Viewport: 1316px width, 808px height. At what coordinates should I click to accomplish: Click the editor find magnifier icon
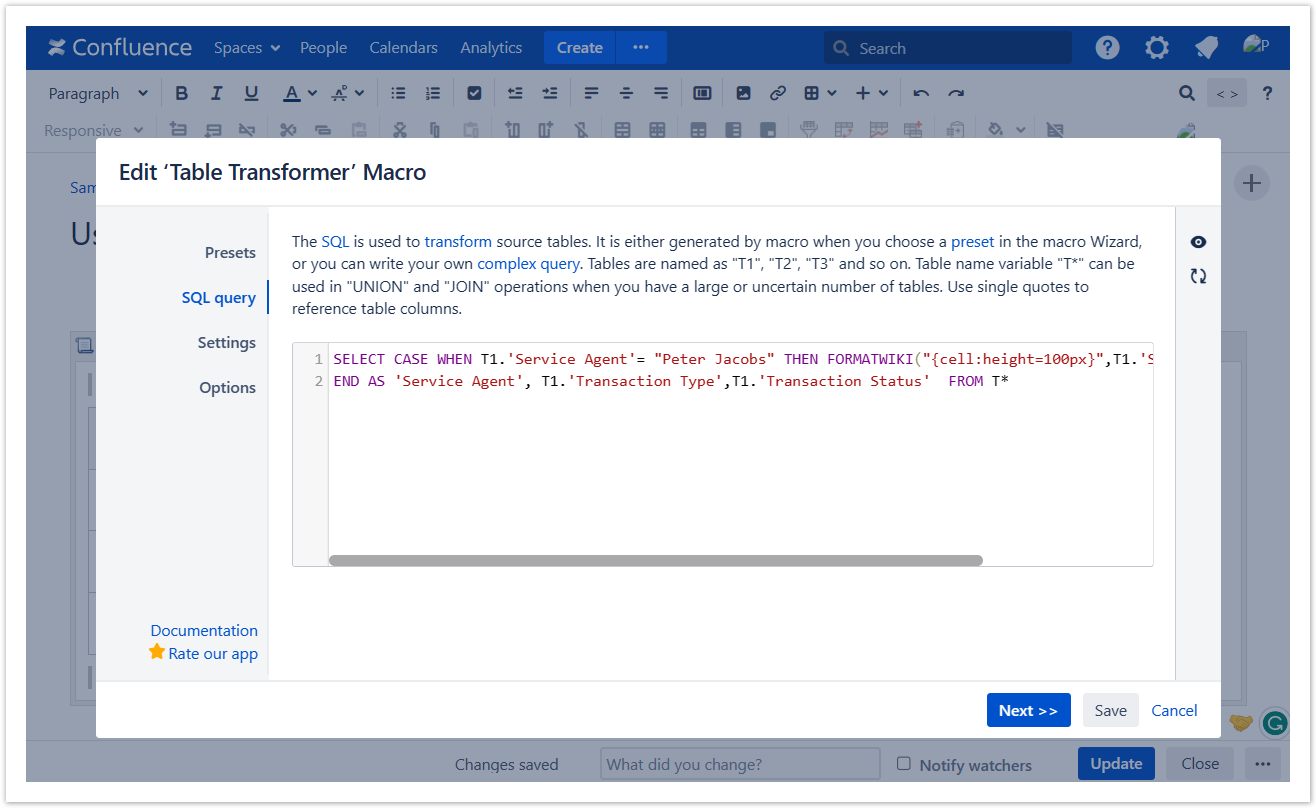1186,93
